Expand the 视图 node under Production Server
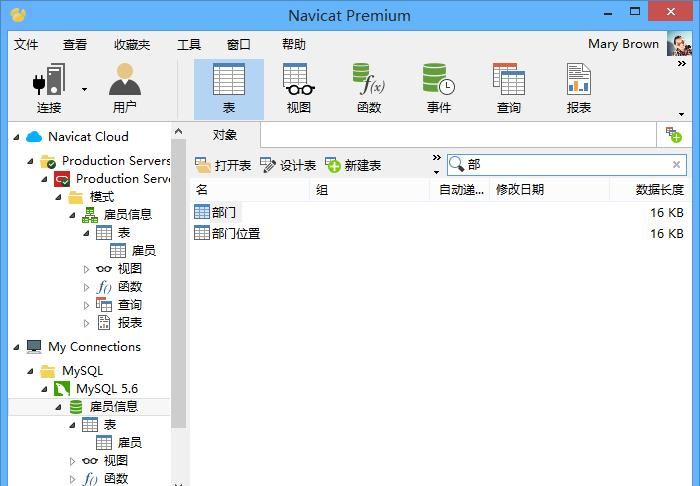 pyautogui.click(x=87, y=269)
